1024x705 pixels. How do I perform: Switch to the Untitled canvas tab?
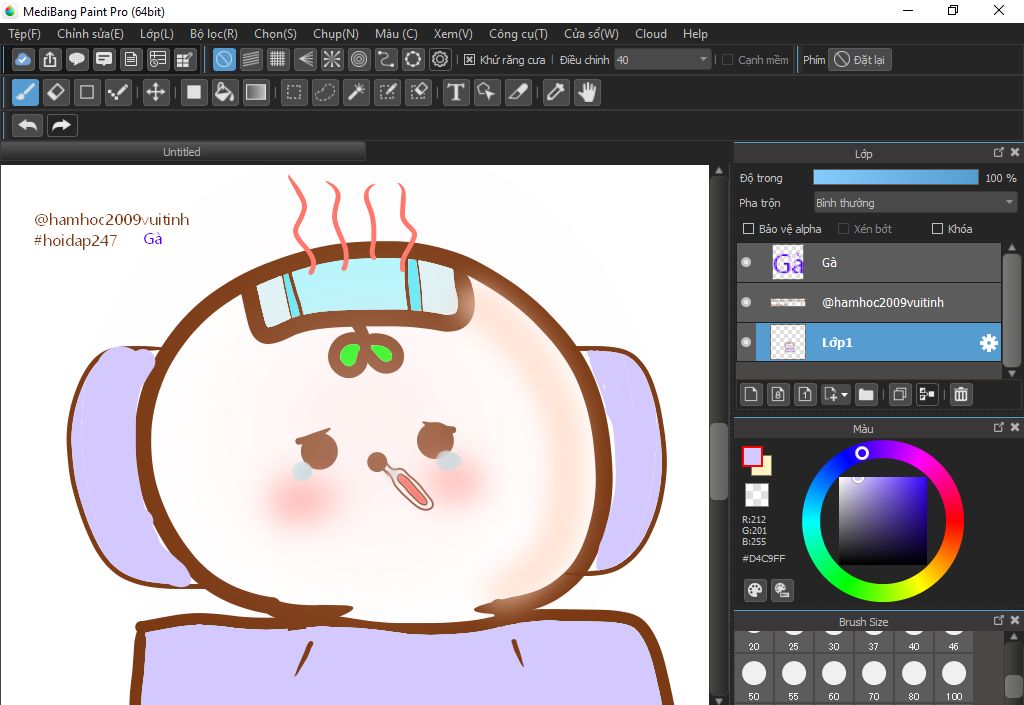[x=182, y=152]
